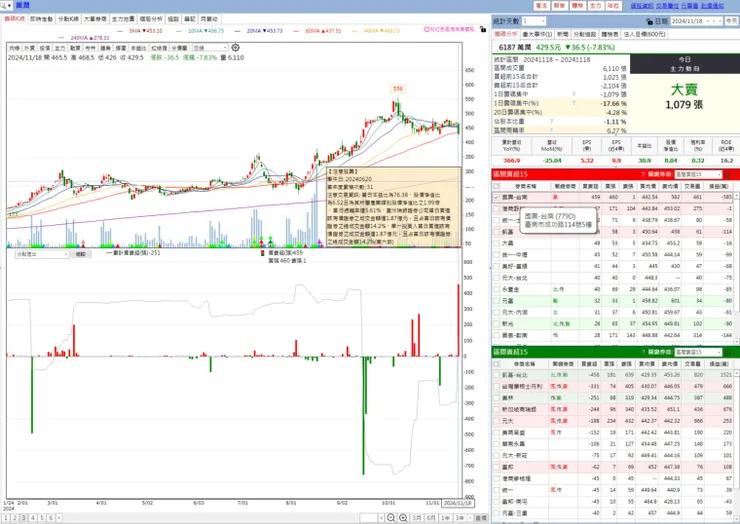Click the next page arrow after page 6
The width and height of the screenshot is (740, 524).
tap(59, 518)
